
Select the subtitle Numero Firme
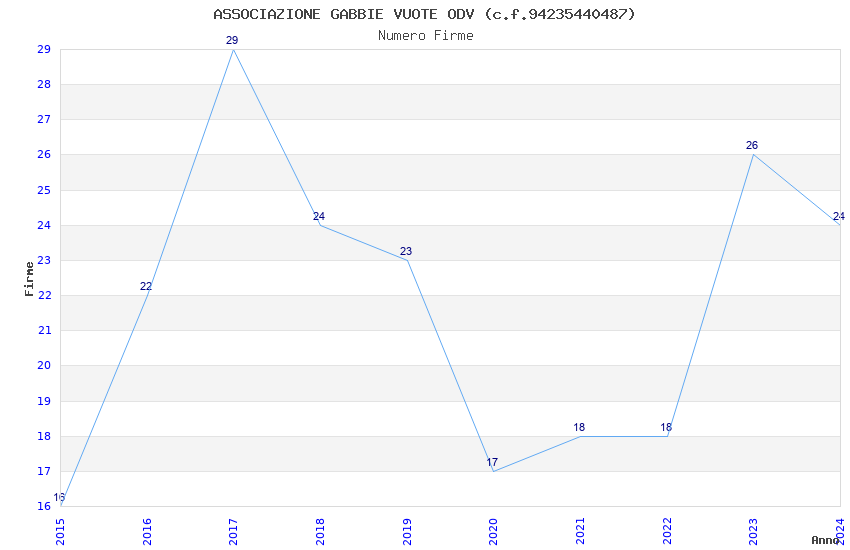click(x=426, y=36)
